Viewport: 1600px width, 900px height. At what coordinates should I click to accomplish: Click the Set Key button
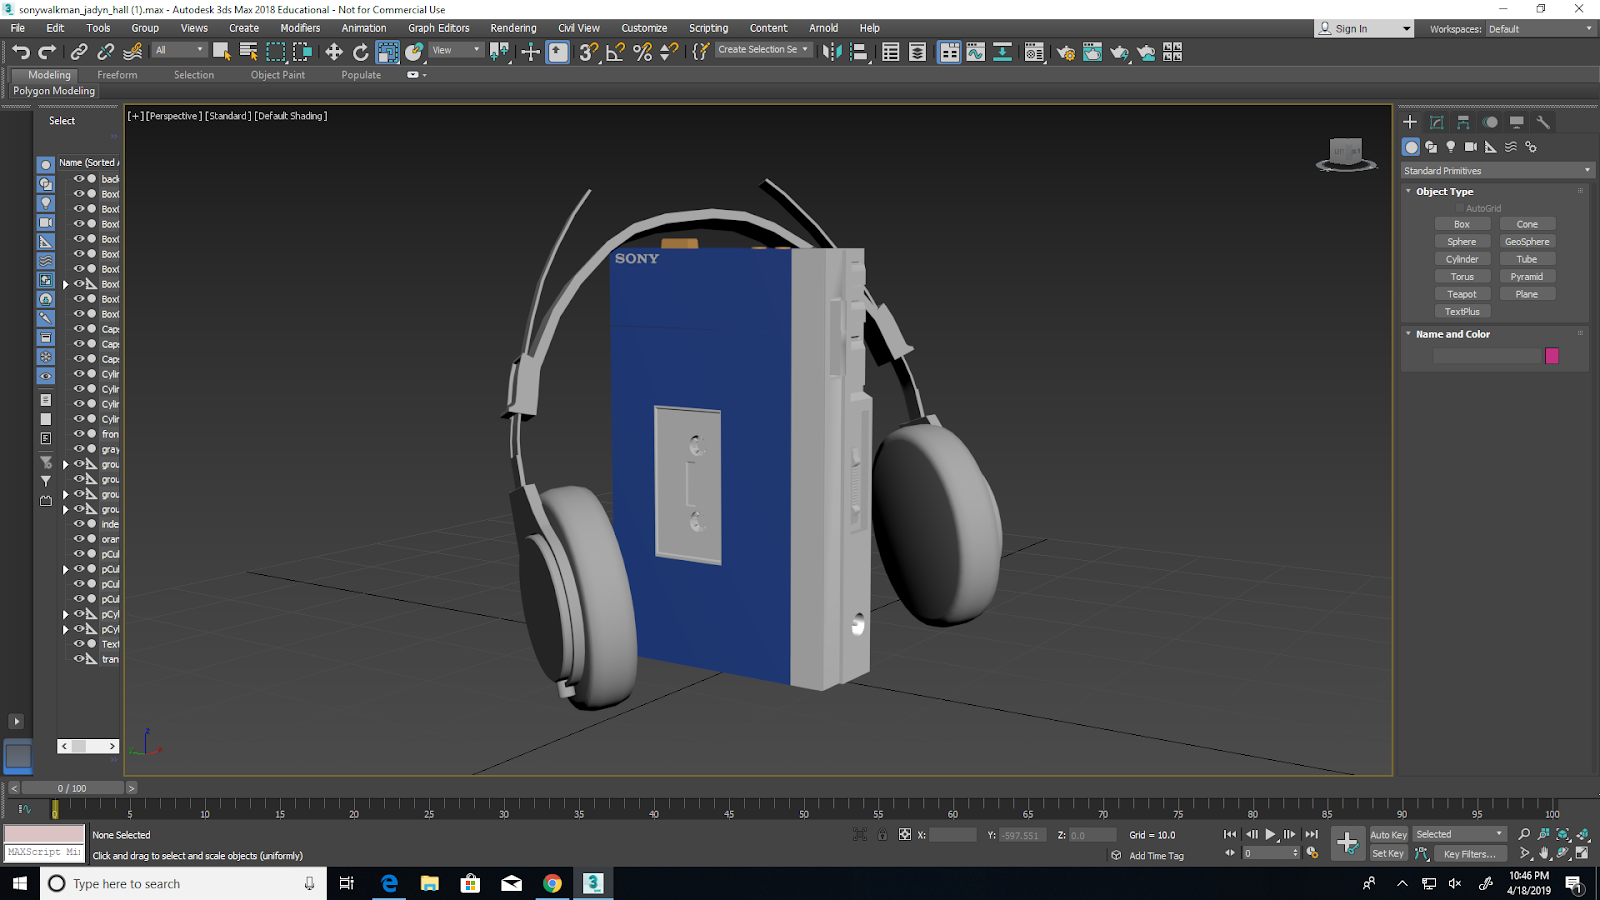[1389, 853]
